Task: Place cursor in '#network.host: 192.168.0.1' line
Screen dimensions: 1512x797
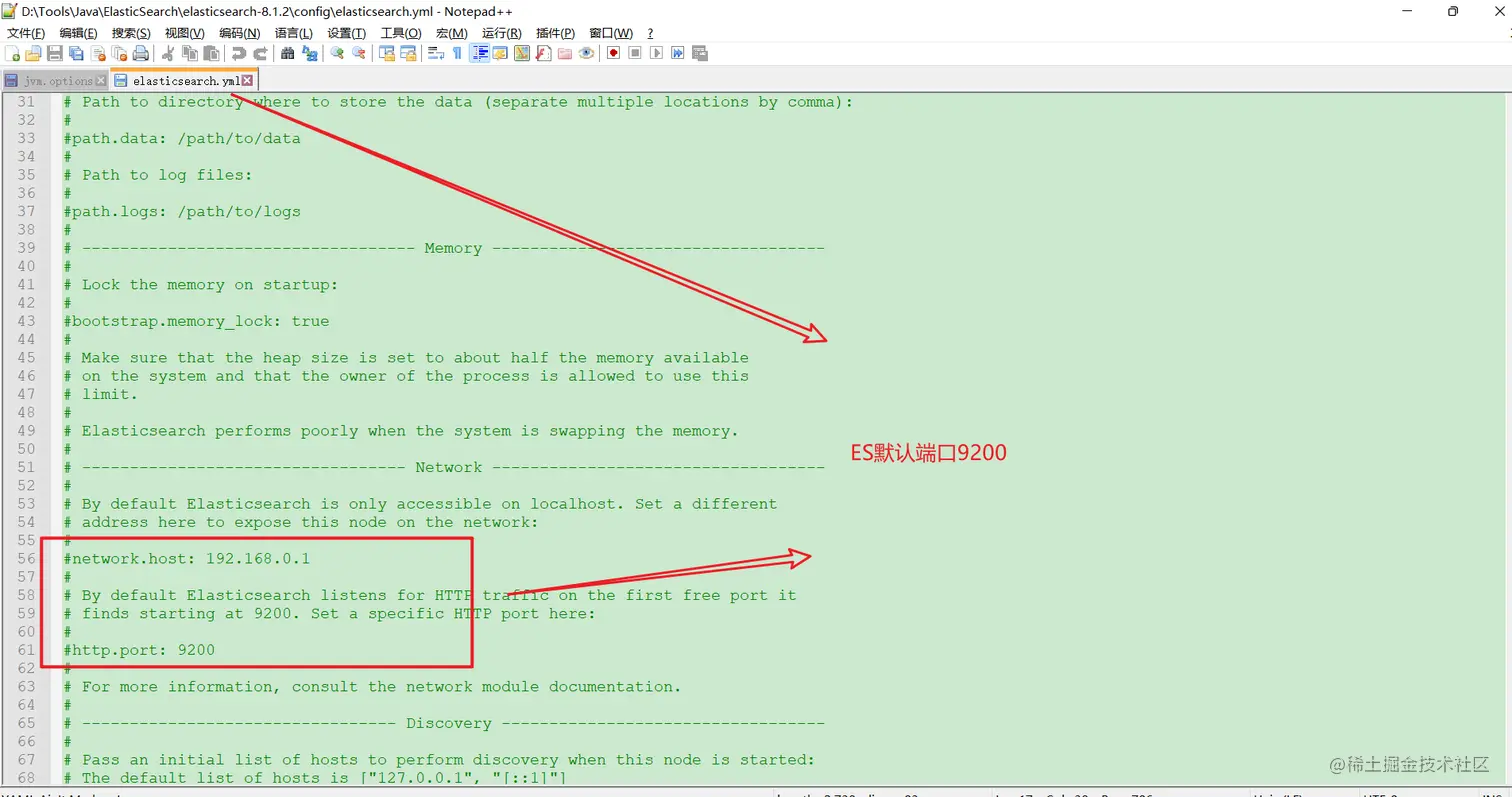Action: 187,558
